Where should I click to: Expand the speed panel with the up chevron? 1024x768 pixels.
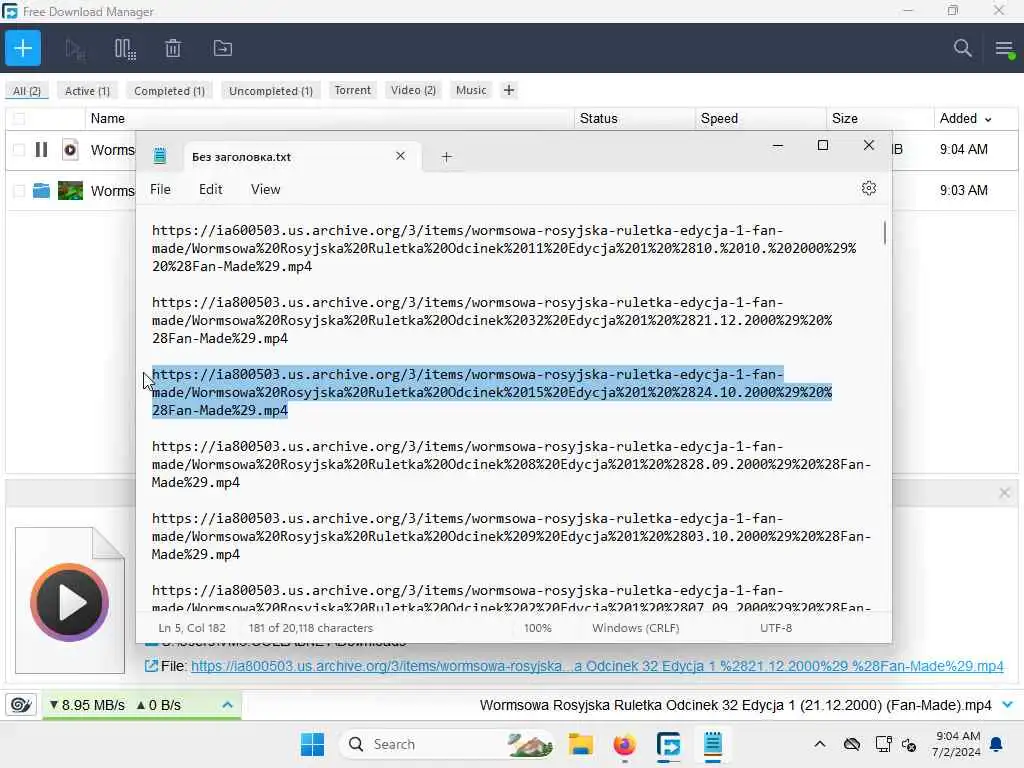[227, 705]
